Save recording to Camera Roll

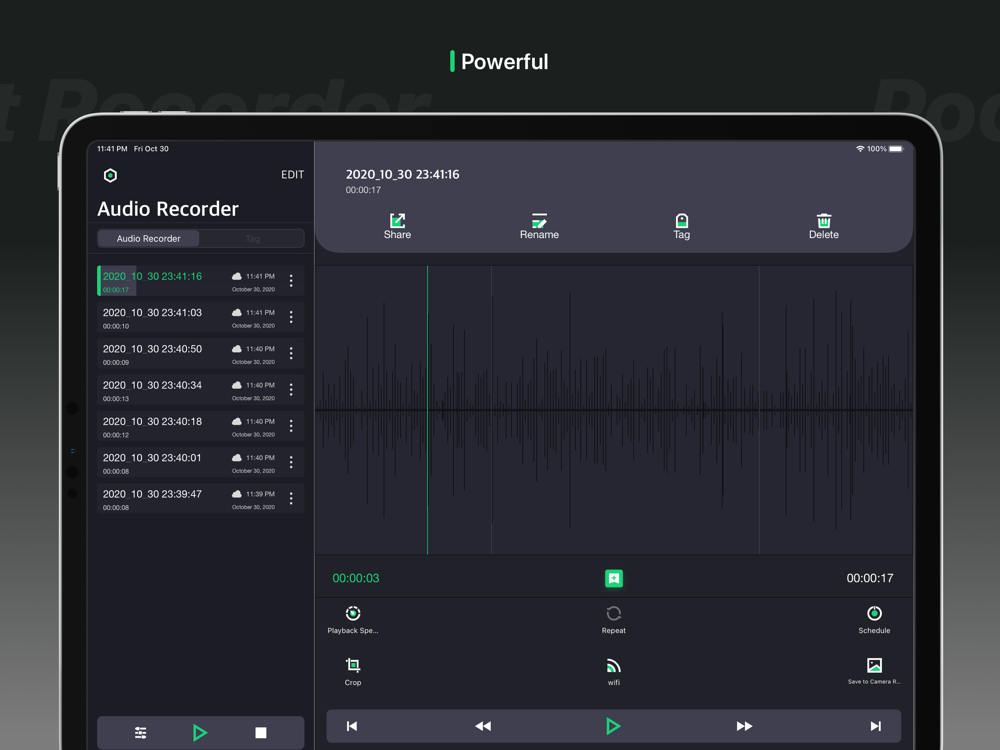(874, 666)
